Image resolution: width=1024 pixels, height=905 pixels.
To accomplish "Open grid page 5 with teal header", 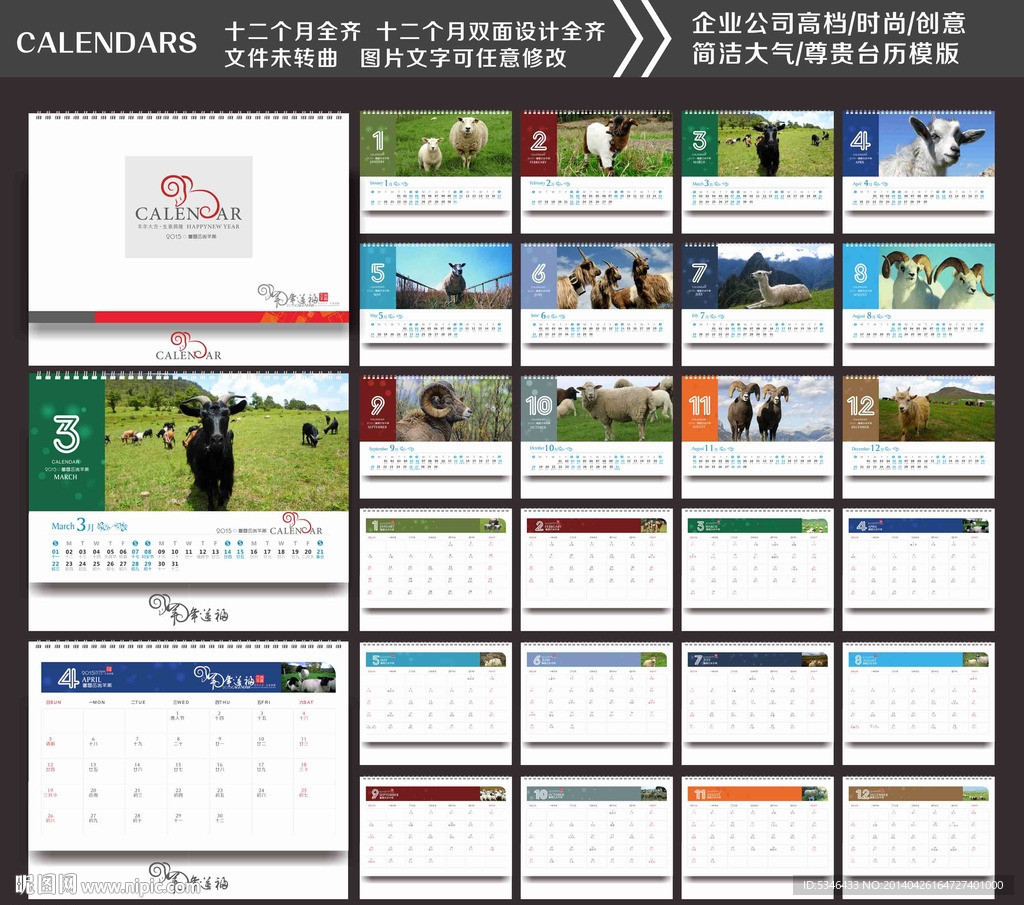I will 436,703.
